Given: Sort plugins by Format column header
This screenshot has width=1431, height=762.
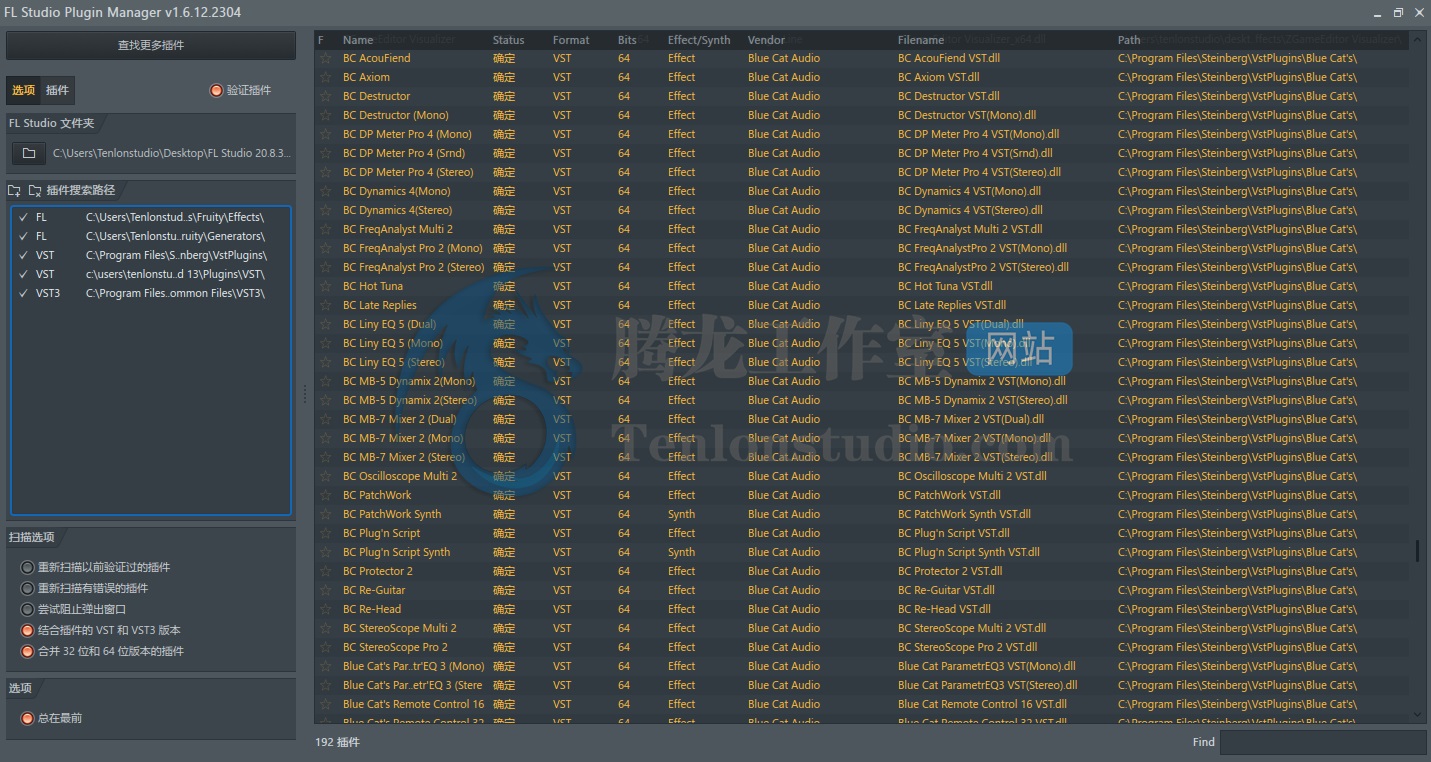Looking at the screenshot, I should pyautogui.click(x=571, y=40).
